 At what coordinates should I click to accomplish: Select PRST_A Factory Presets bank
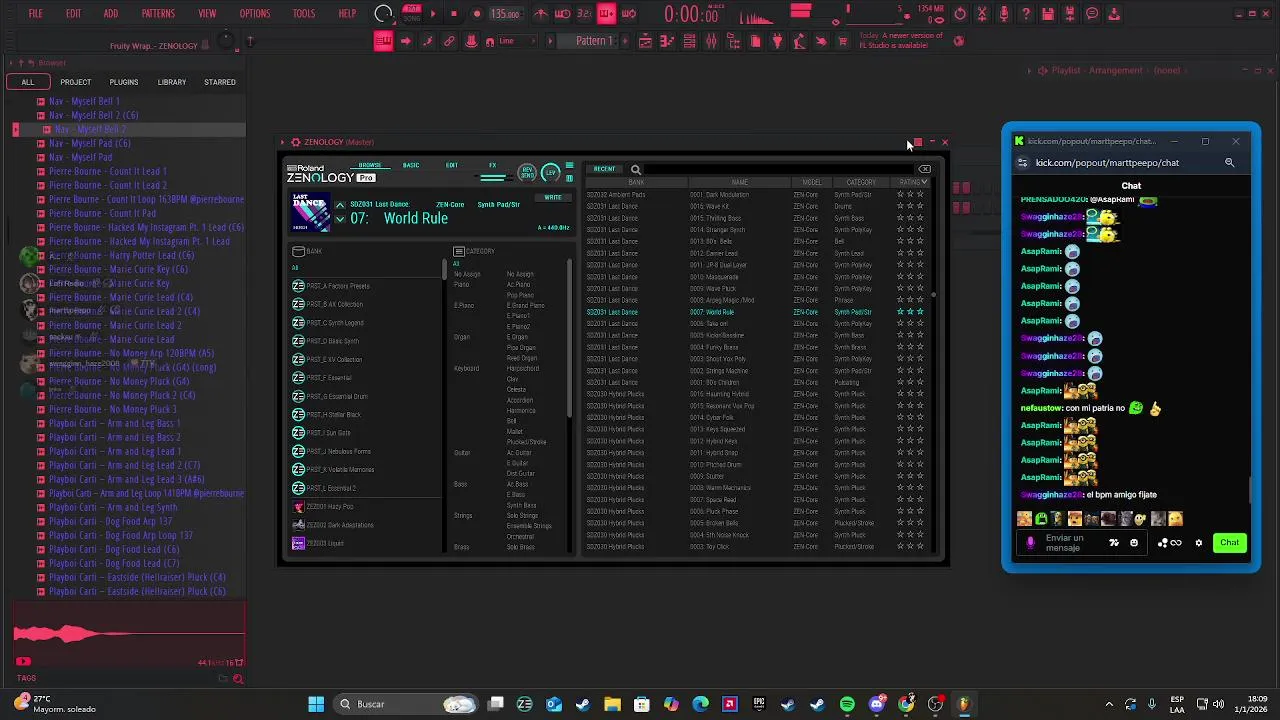pos(366,286)
